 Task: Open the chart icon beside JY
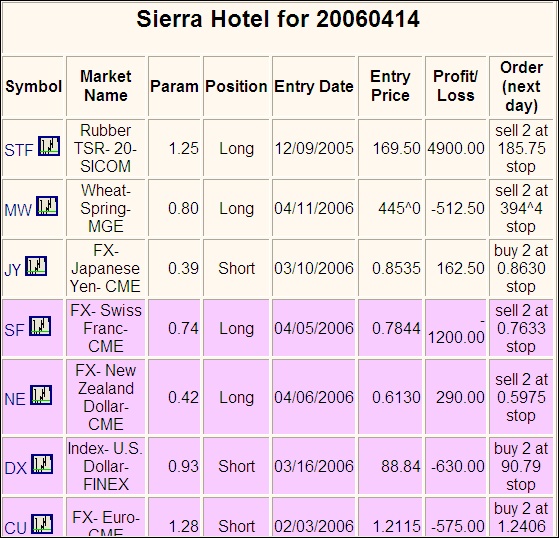coord(36,266)
